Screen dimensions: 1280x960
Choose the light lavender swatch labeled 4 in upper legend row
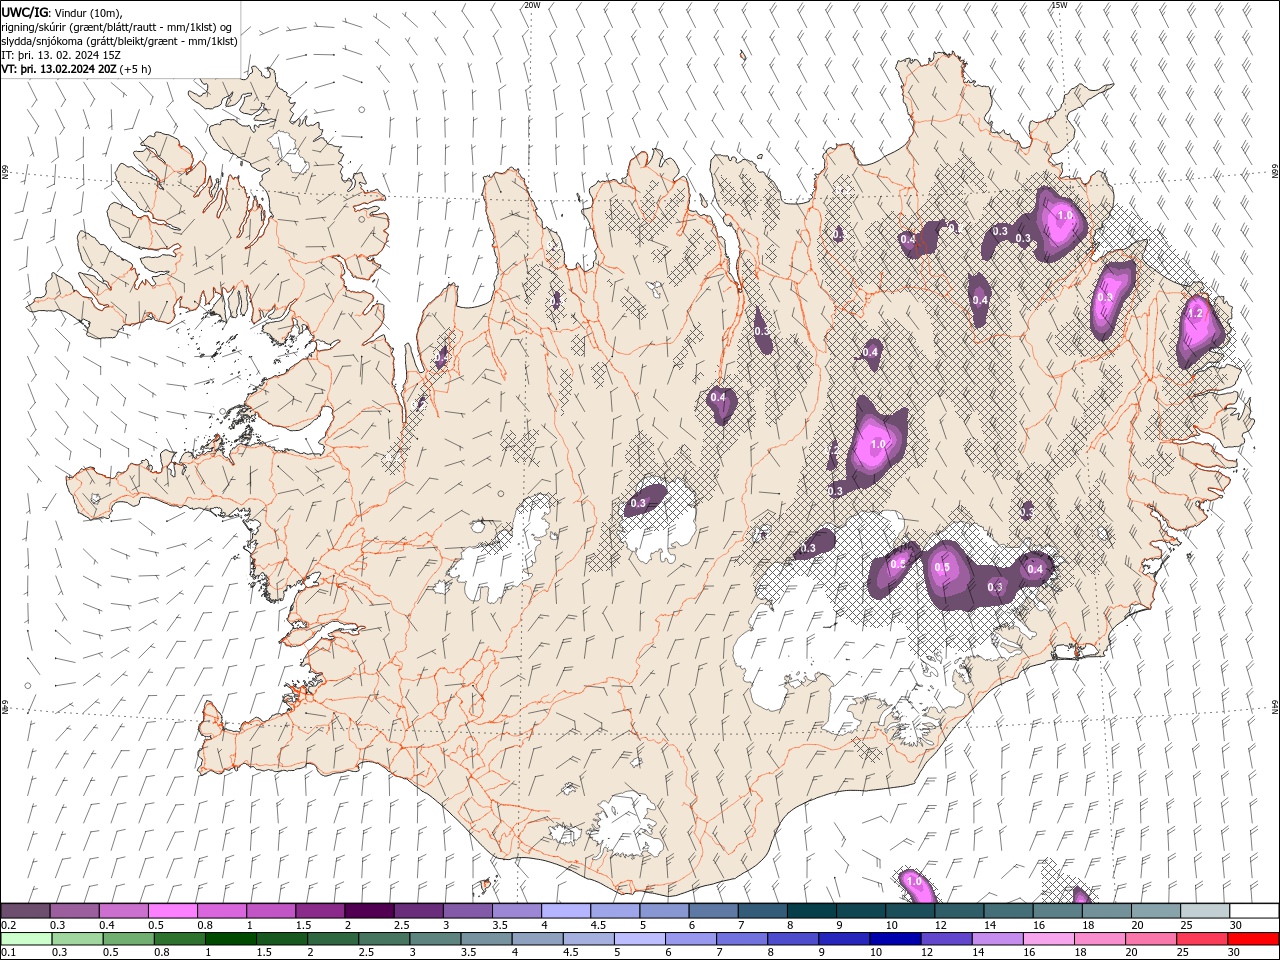pyautogui.click(x=566, y=911)
